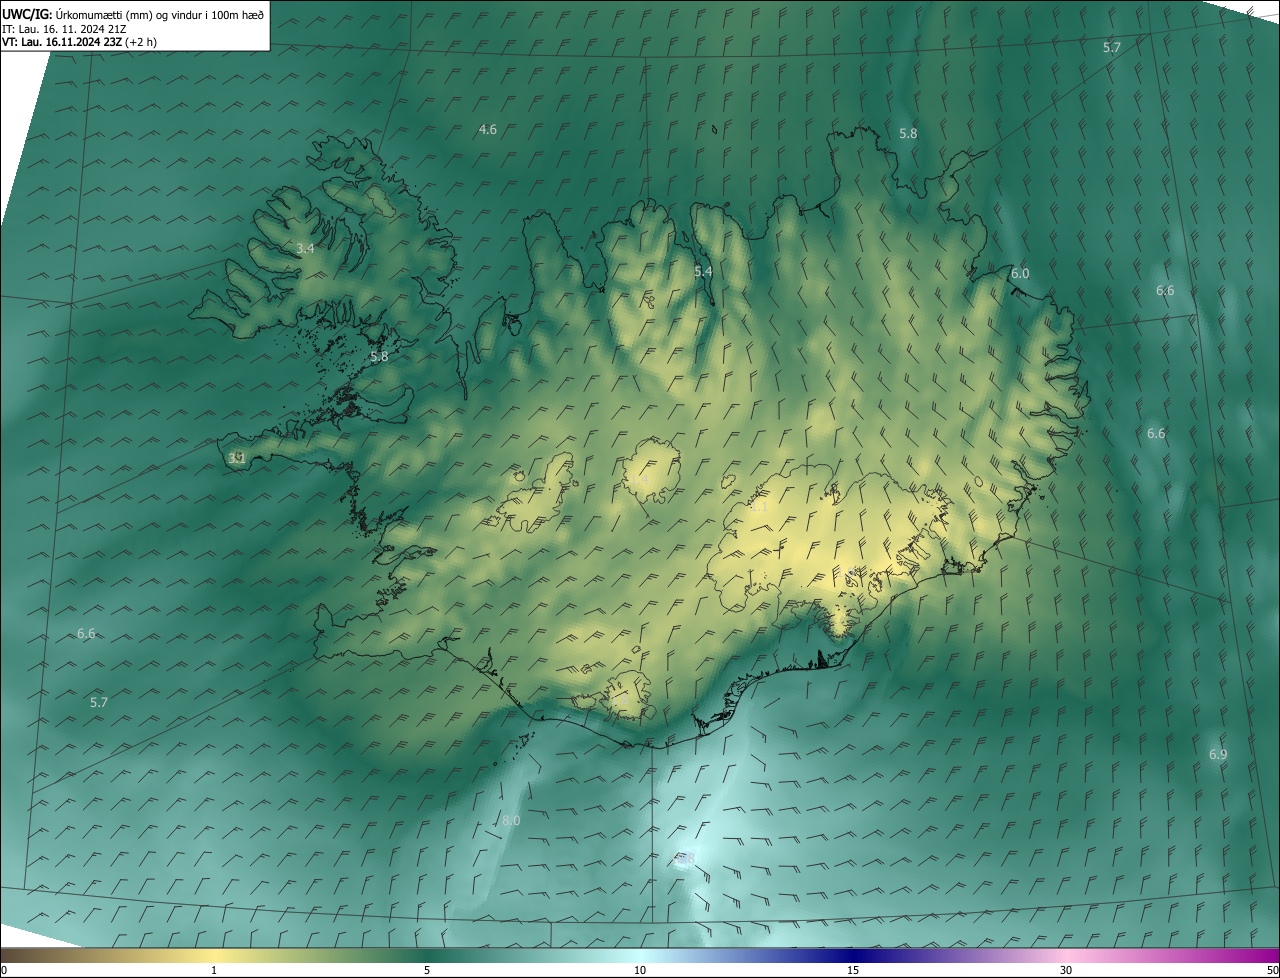The height and width of the screenshot is (978, 1280).
Task: Click the 5.4 value in northern Iceland
Action: click(703, 271)
